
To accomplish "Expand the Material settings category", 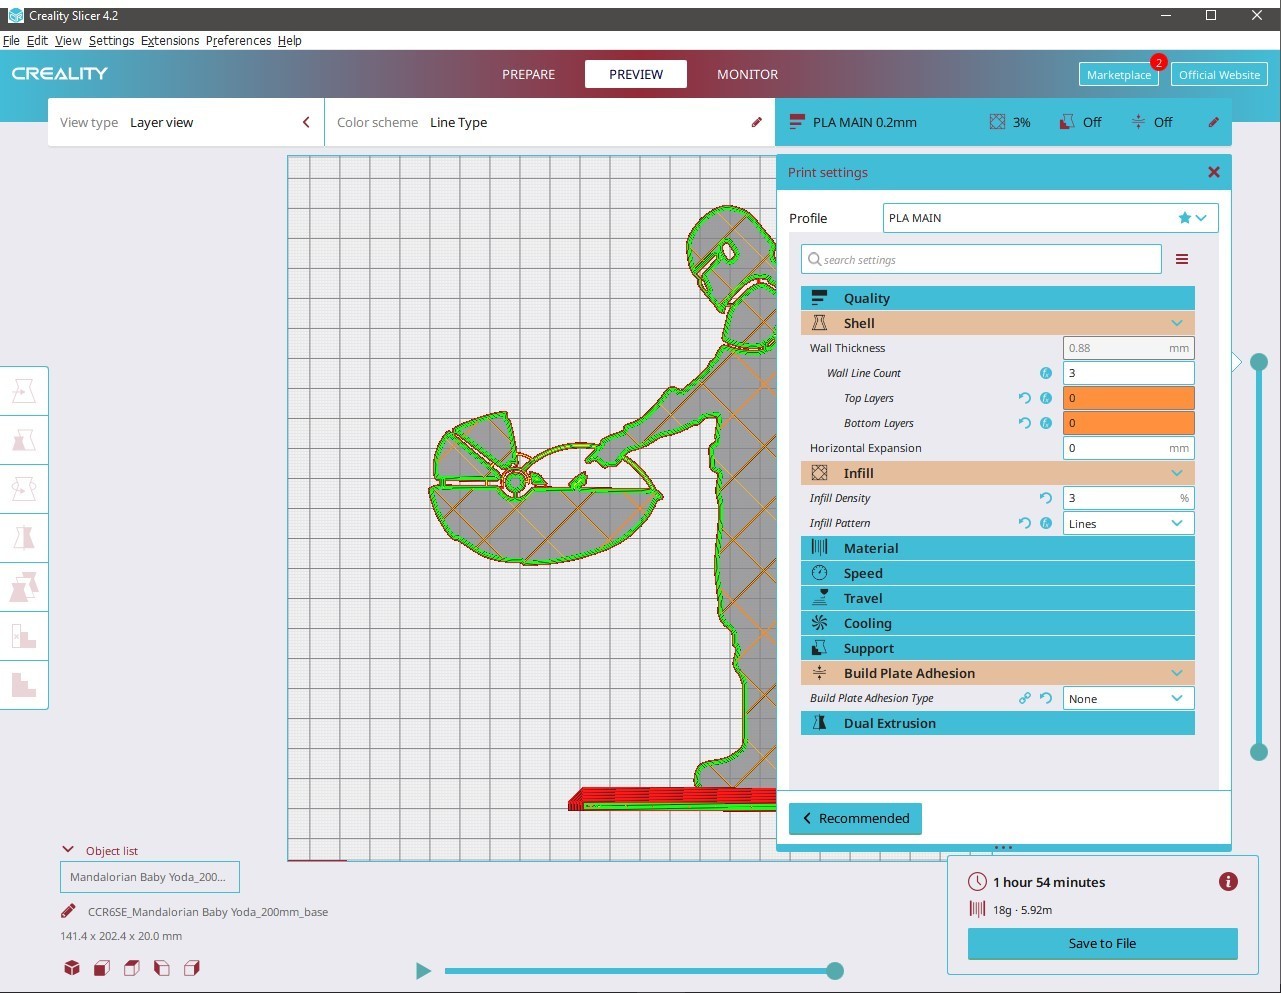I will (x=998, y=548).
